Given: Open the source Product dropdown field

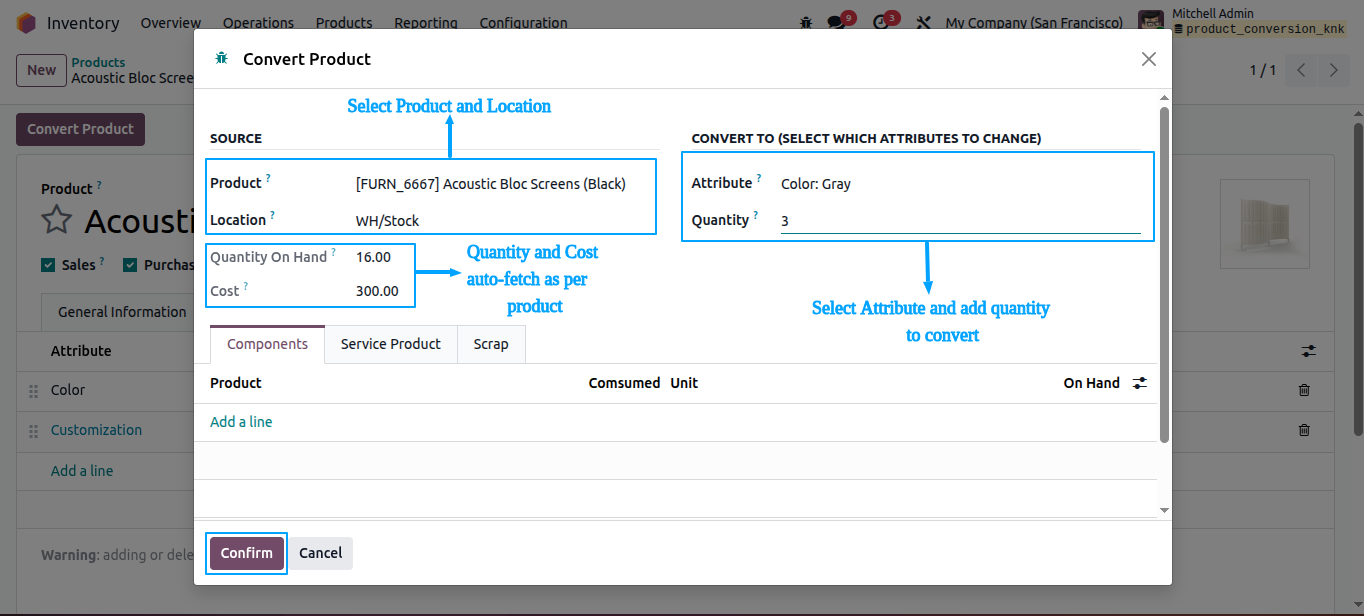Looking at the screenshot, I should (503, 184).
